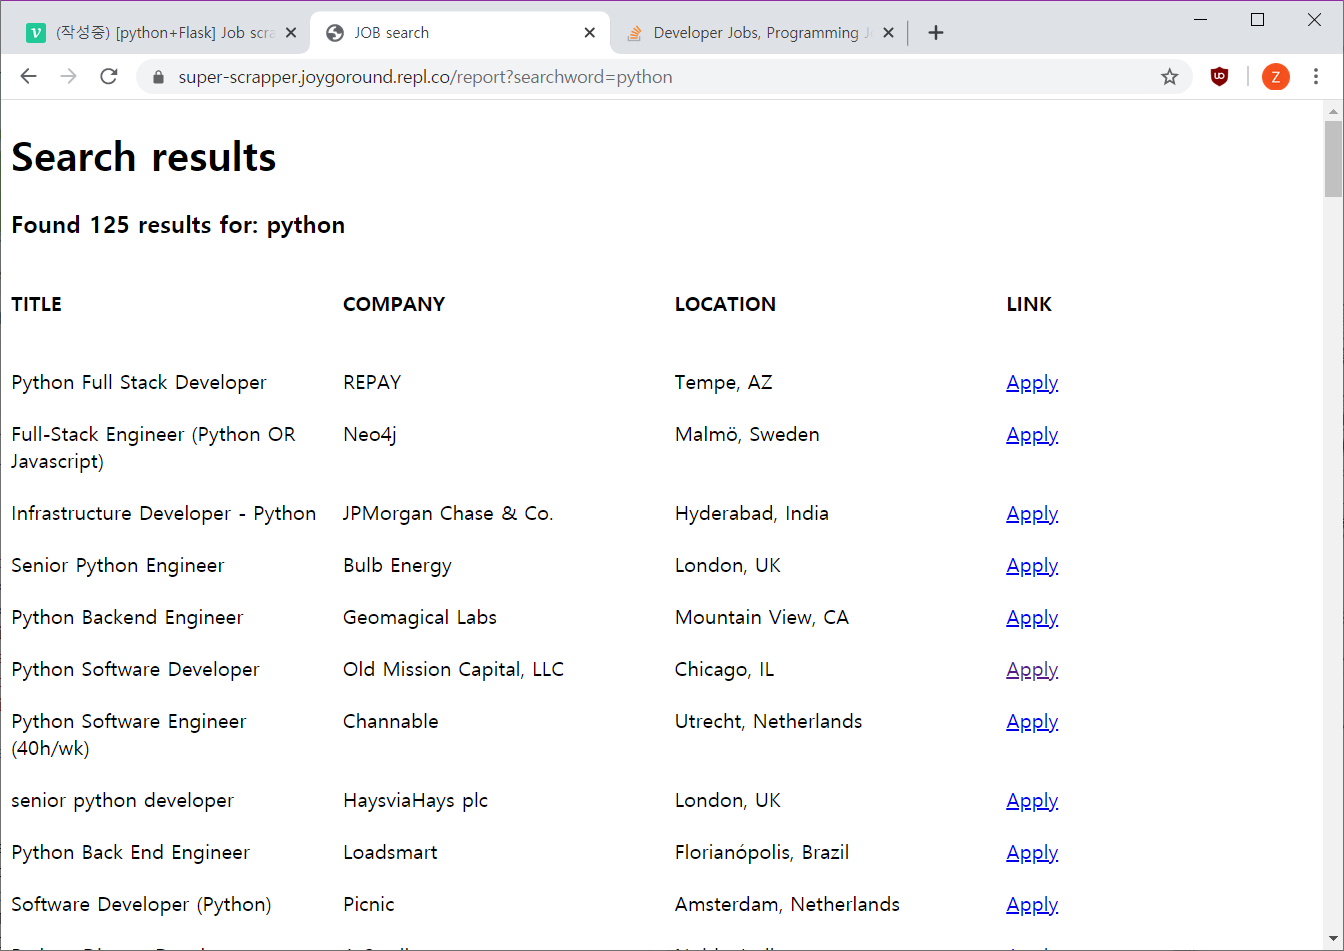Click the 'Search results' heading
The image size is (1344, 951).
143,157
